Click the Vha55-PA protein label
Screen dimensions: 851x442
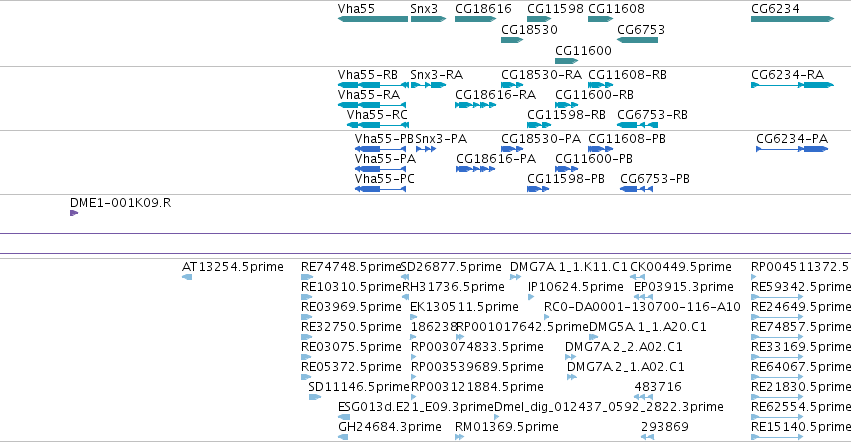385,159
